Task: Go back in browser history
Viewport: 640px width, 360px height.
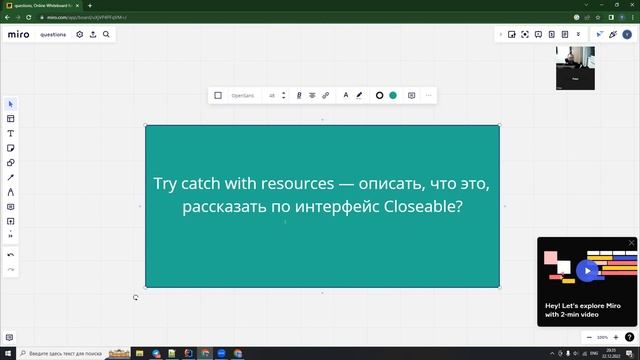Action: (x=7, y=18)
